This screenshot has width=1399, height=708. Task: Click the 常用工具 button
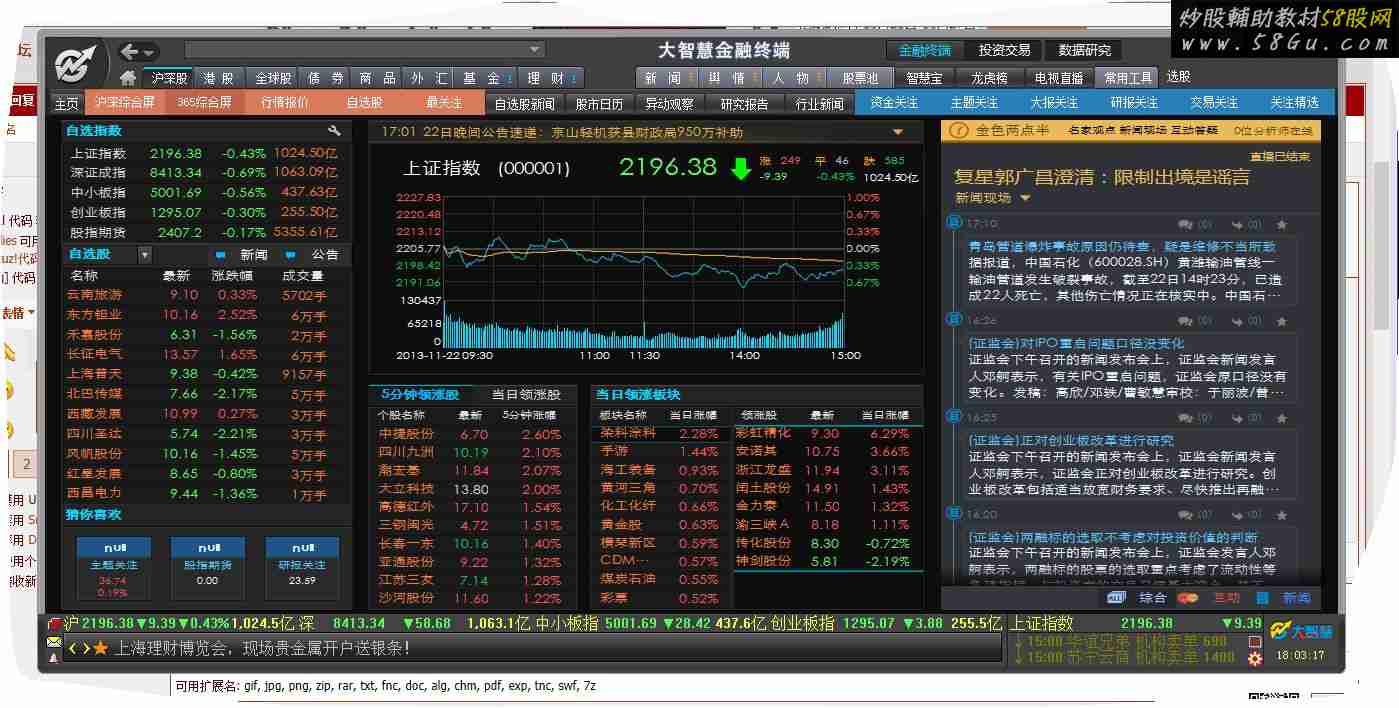1127,77
